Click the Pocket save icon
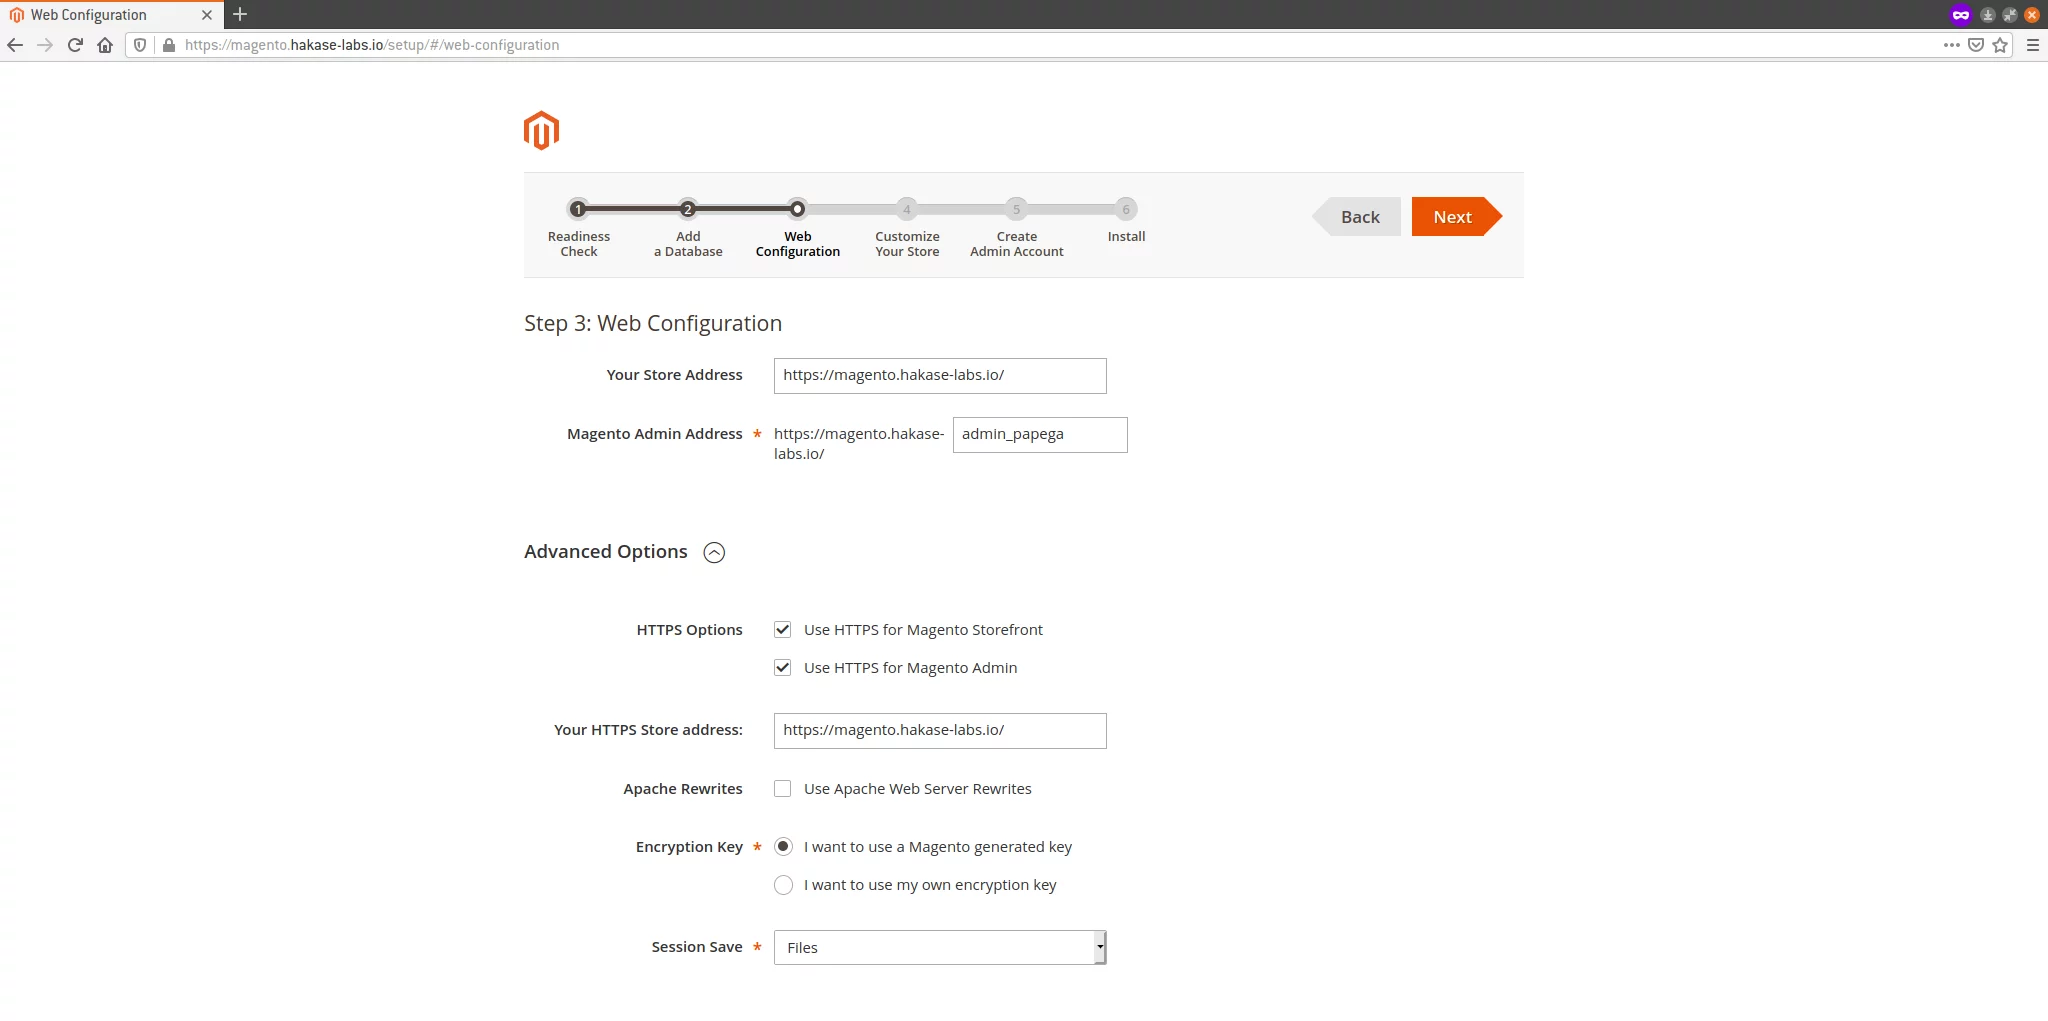The width and height of the screenshot is (2048, 1021). click(1976, 45)
